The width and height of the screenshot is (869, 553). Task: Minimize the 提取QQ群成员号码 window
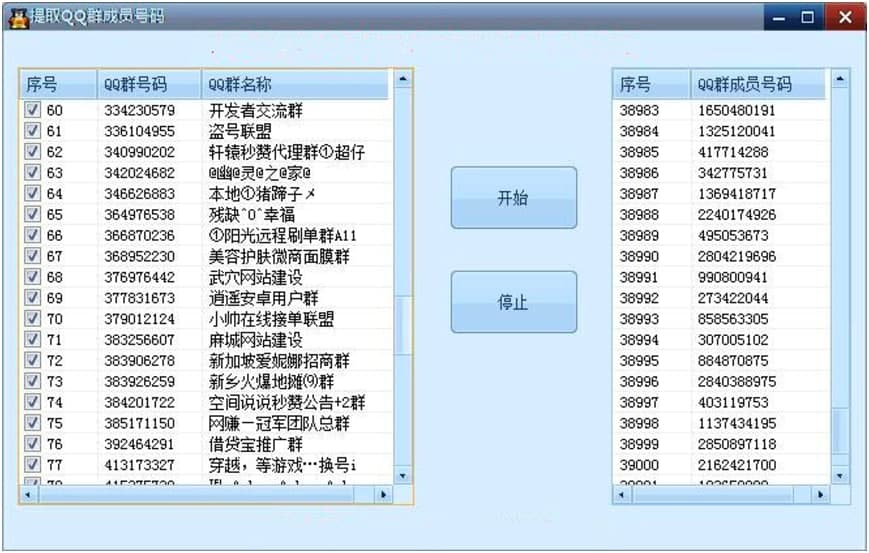(x=779, y=18)
